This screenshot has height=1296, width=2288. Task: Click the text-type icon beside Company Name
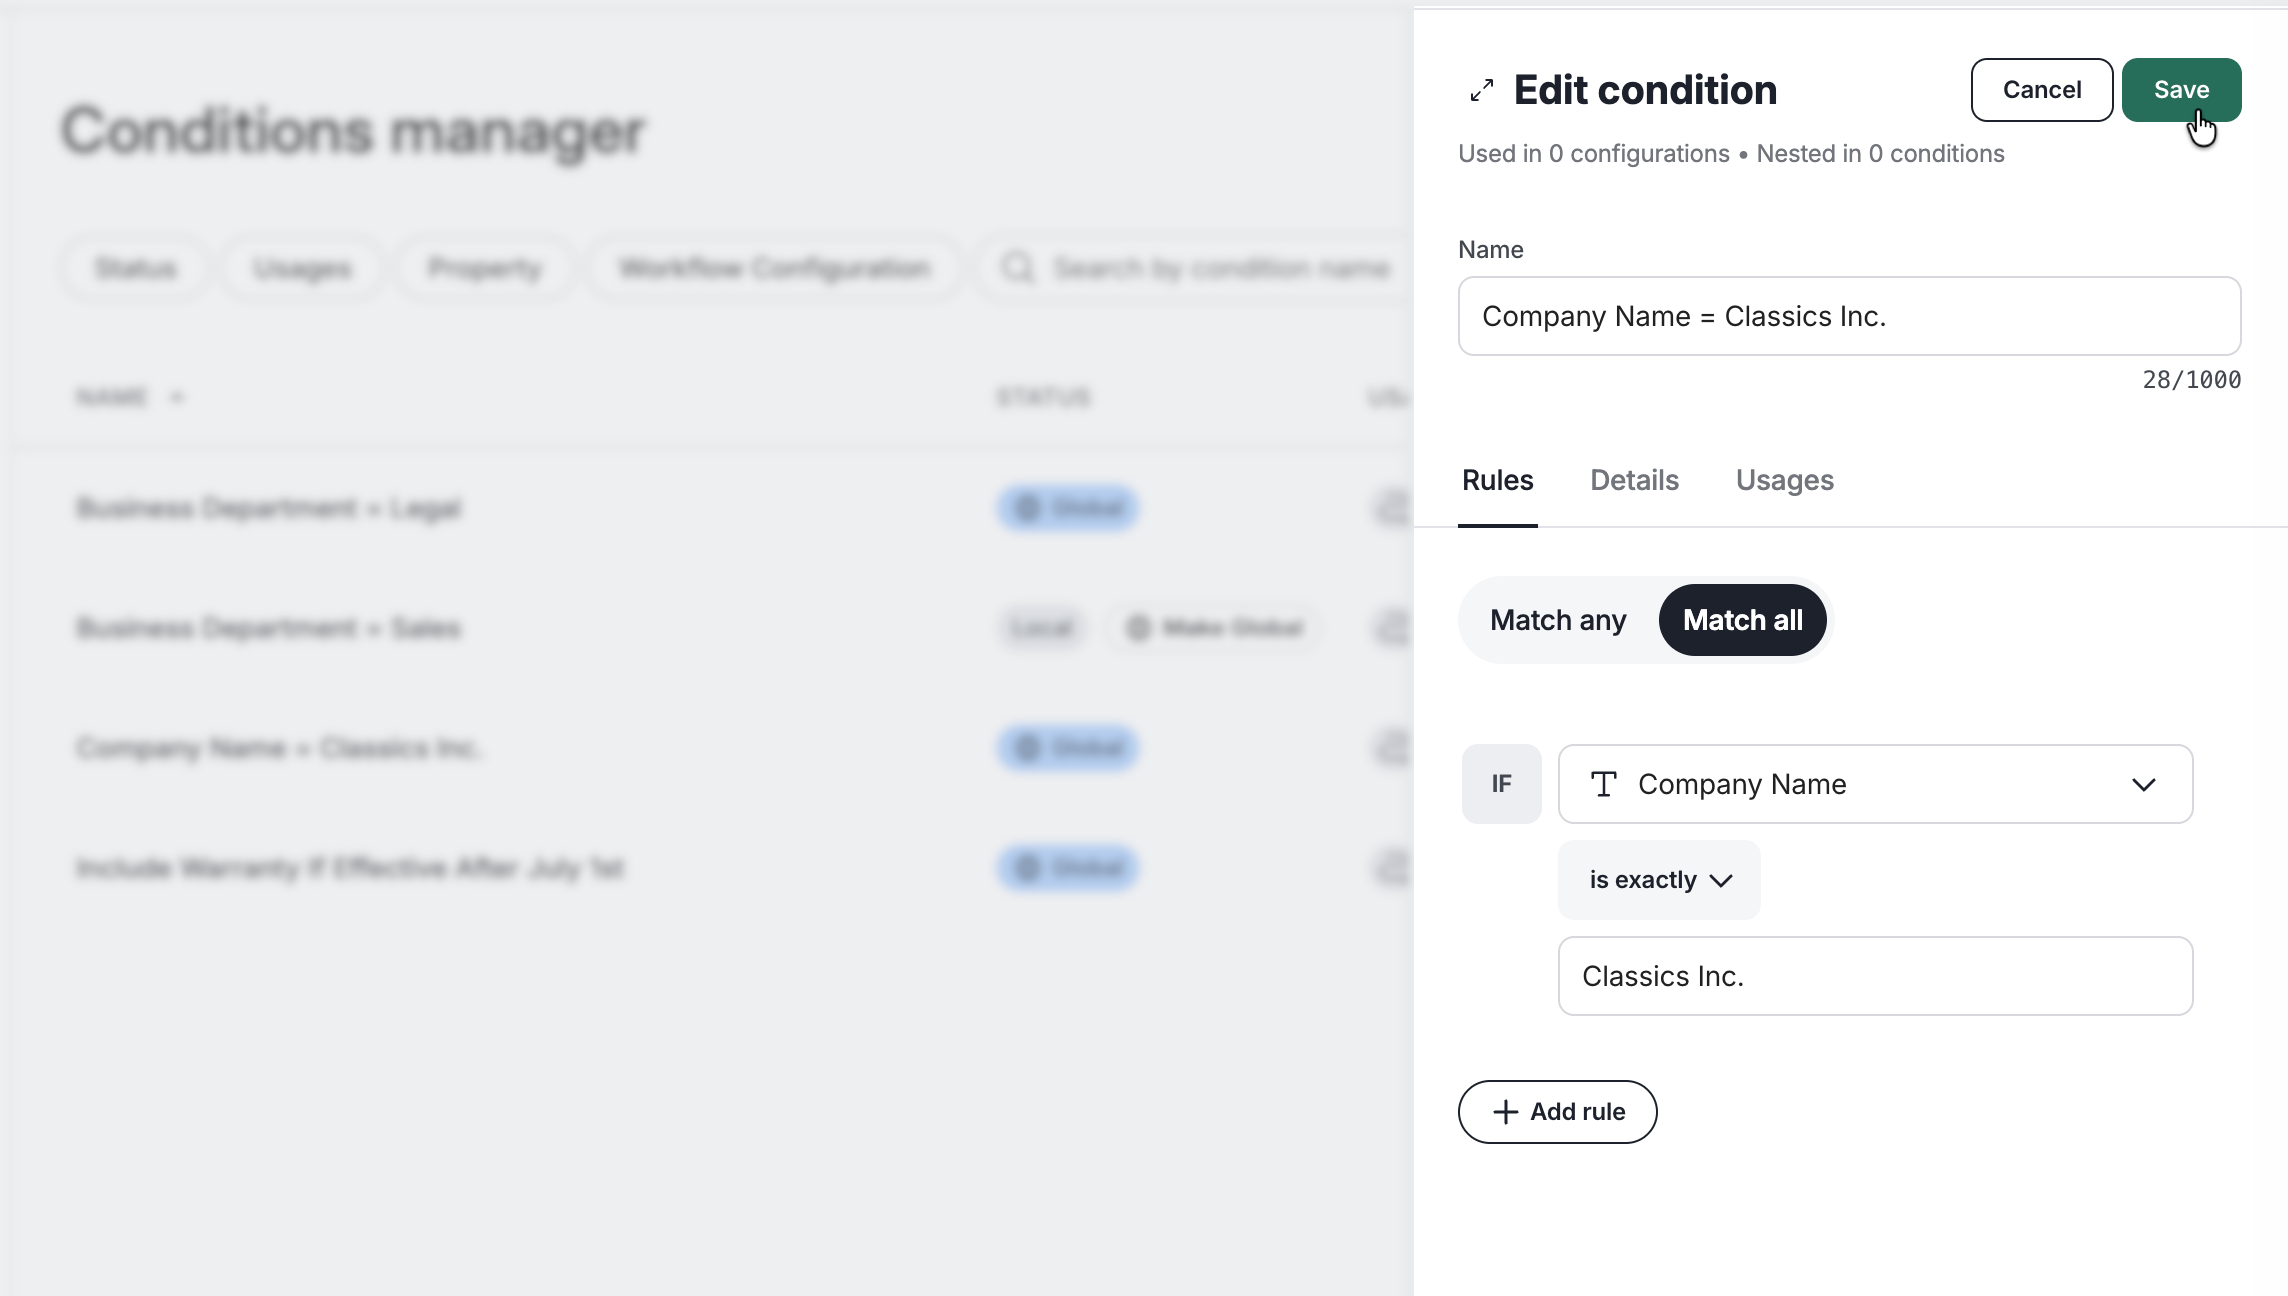1604,784
